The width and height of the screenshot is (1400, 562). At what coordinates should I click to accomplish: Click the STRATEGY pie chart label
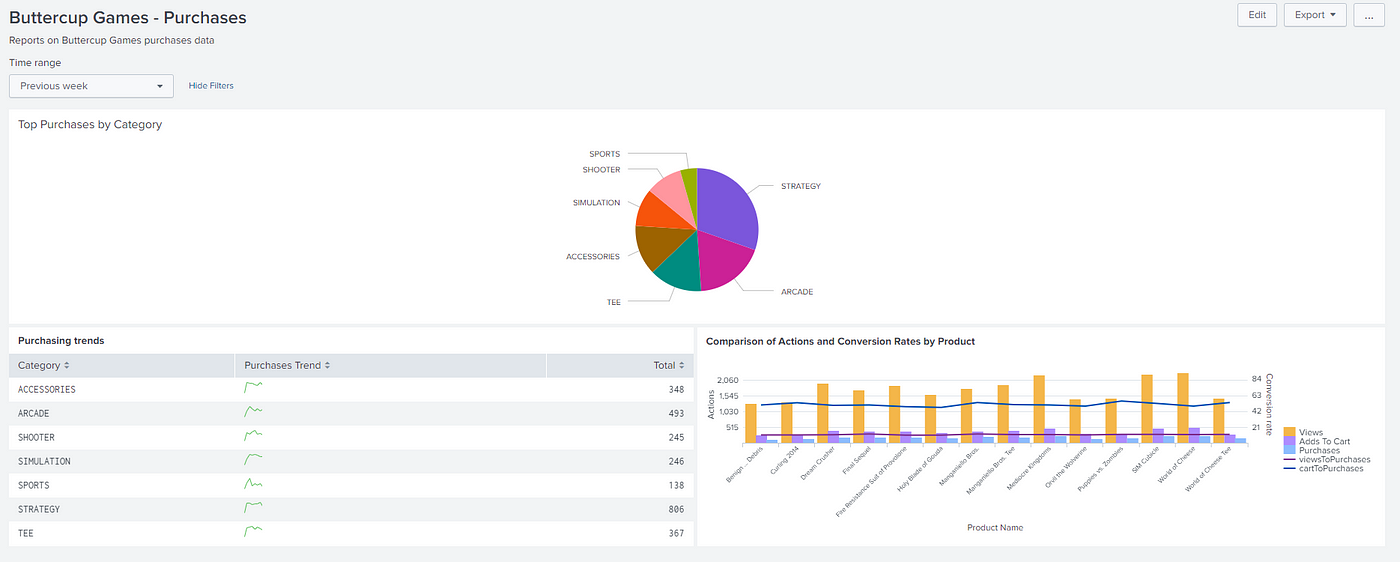pos(801,186)
